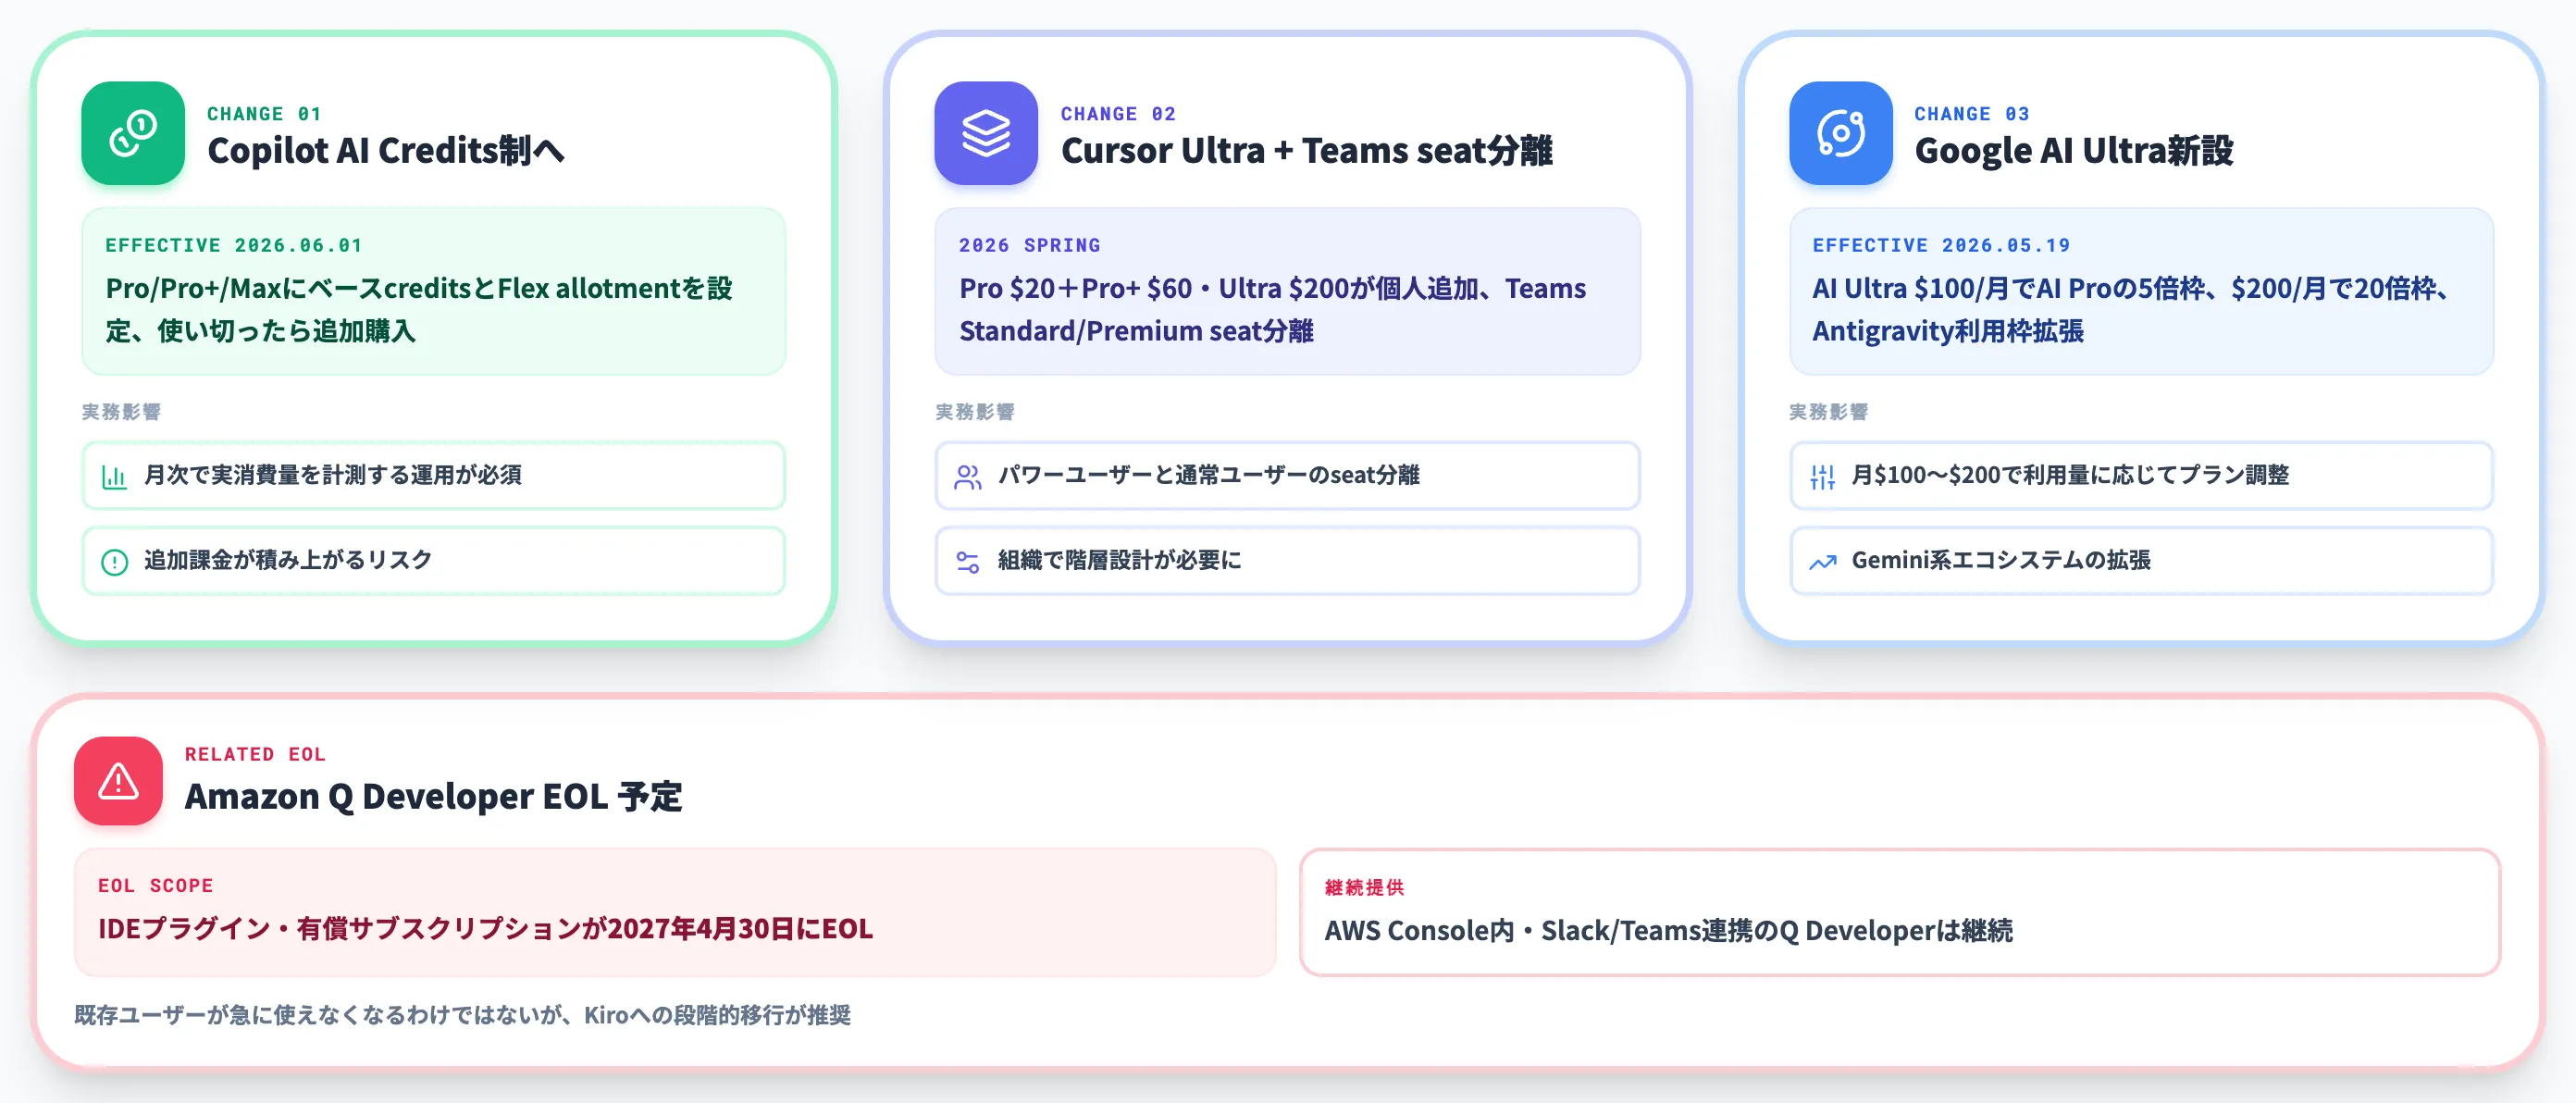Click Gemini系エコシステムの拡張 item
The width and height of the screenshot is (2576, 1103).
(2141, 561)
